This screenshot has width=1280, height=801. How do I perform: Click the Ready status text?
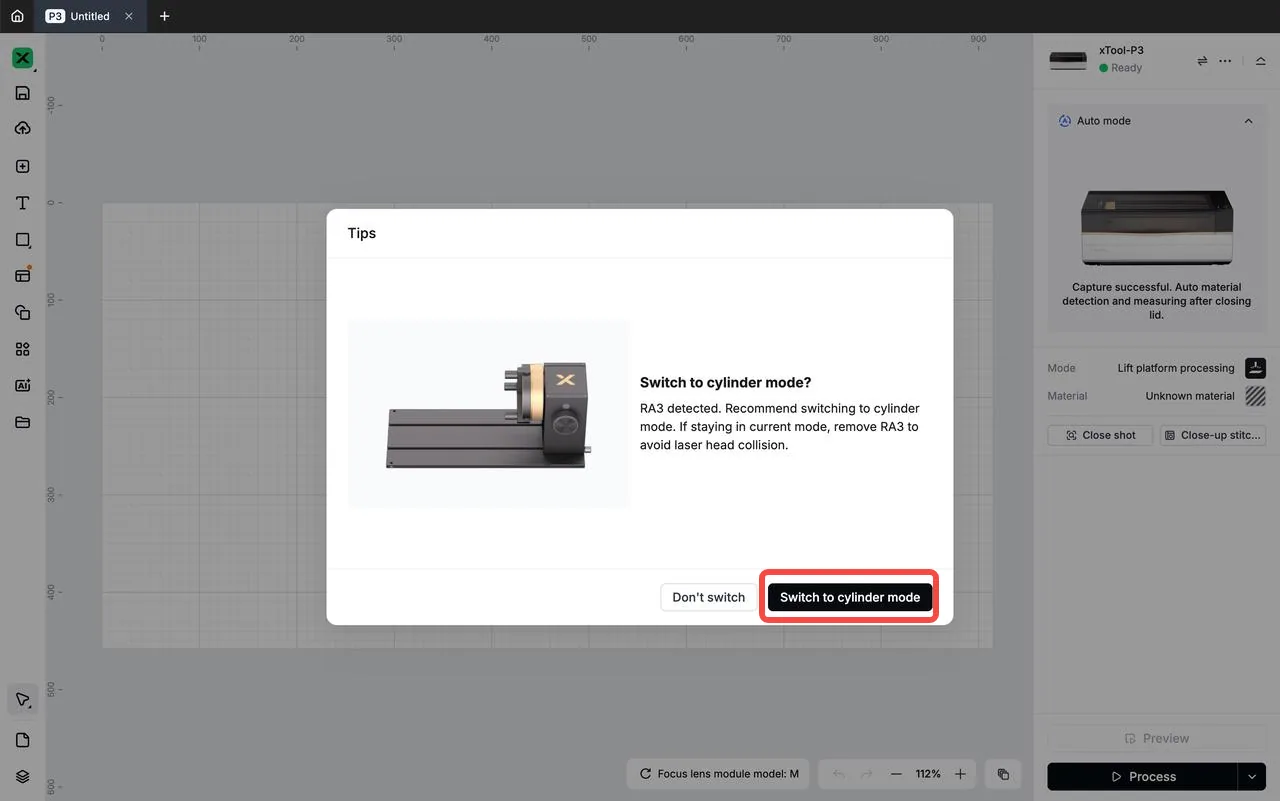click(1126, 68)
